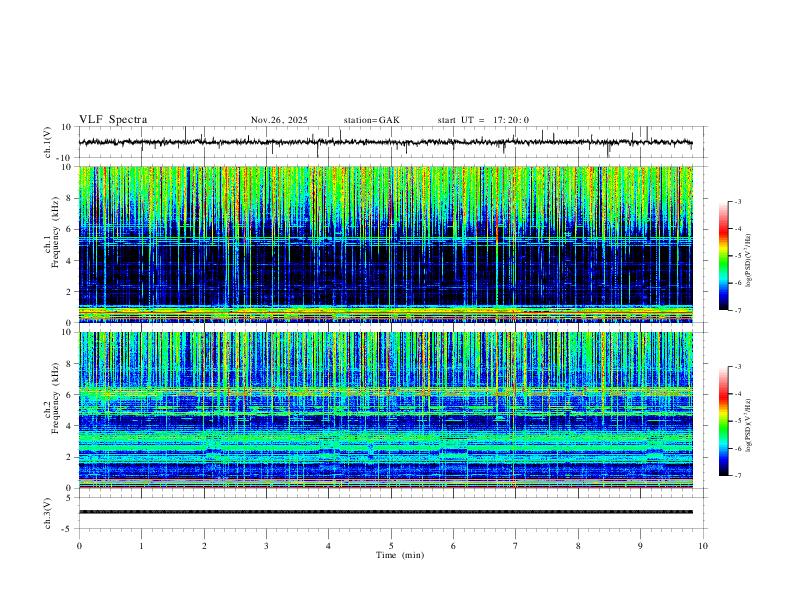Click the ch.2 "Frequency (kHz)" axis label
The width and height of the screenshot is (792, 612).
click(x=55, y=398)
